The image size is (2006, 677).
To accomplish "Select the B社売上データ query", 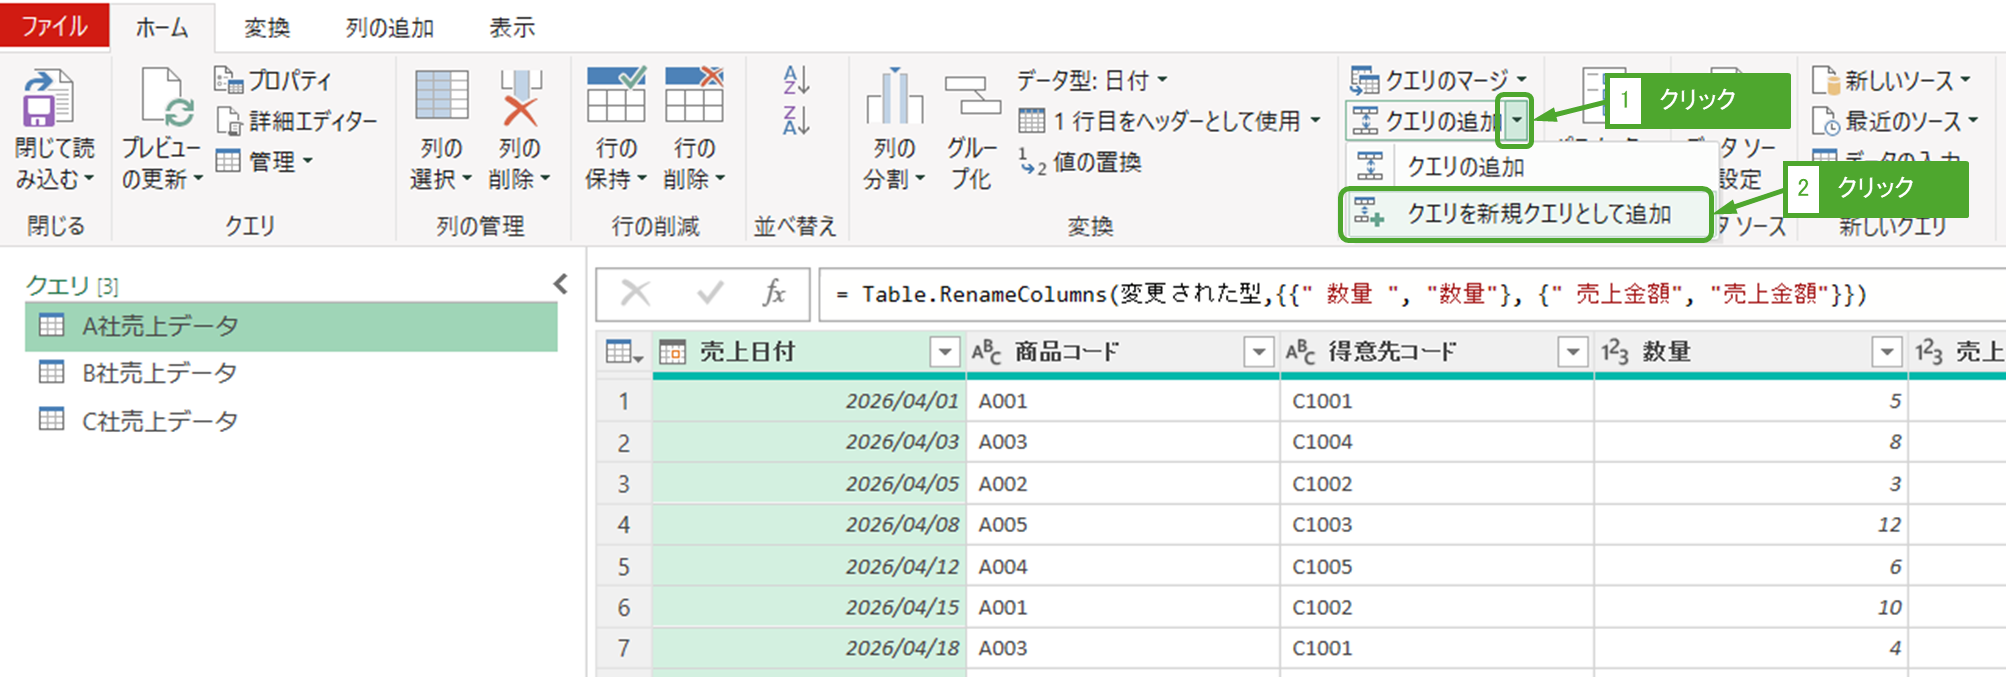I will [159, 373].
